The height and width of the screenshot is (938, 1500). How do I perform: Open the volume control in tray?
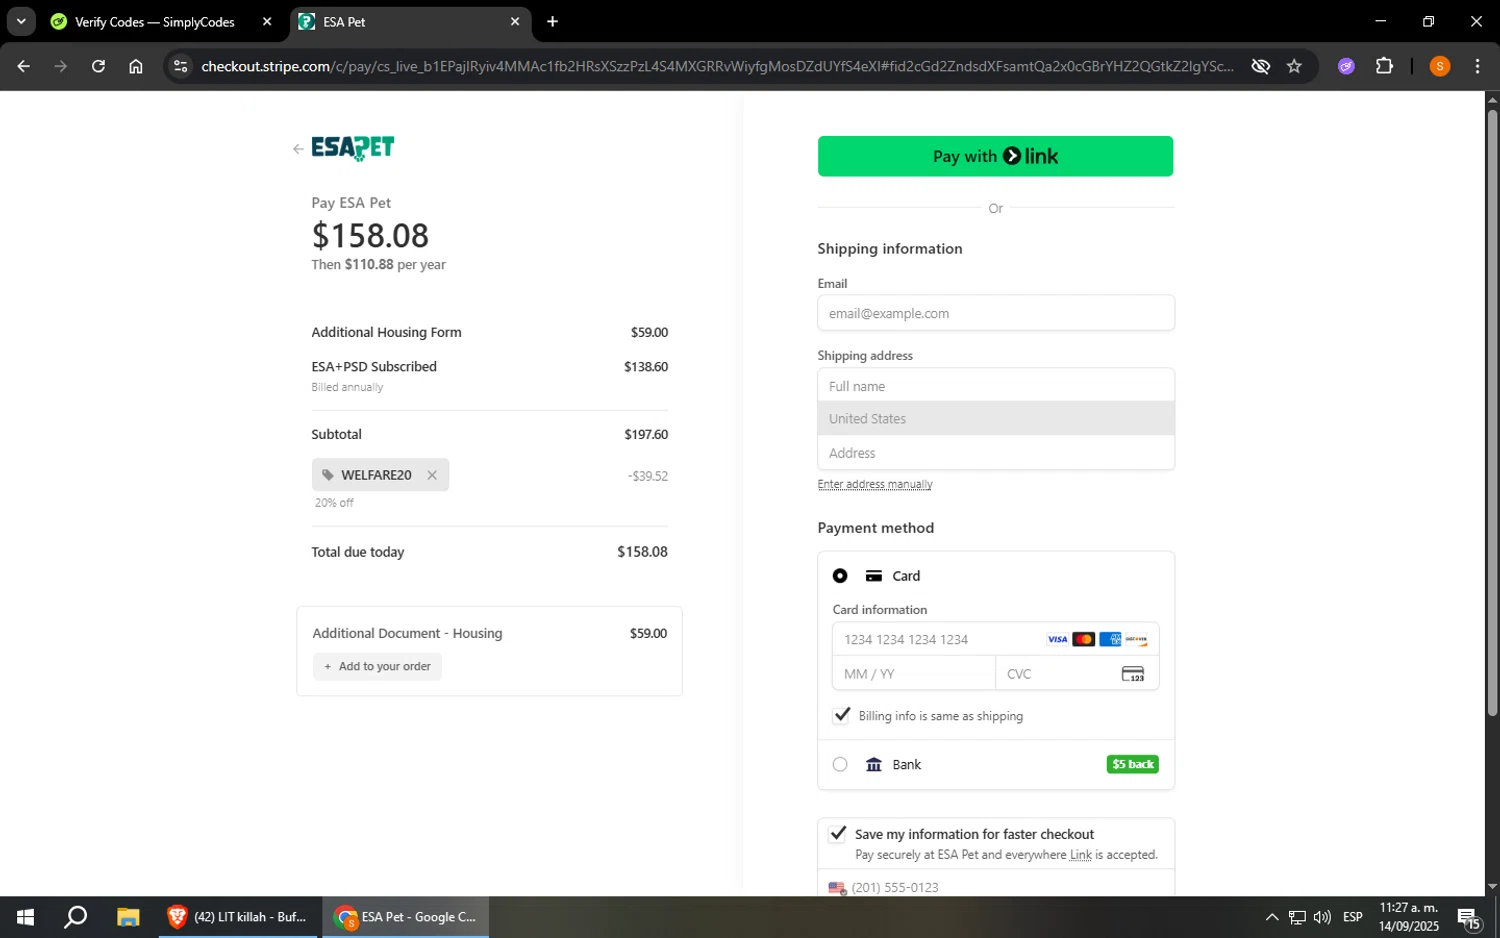tap(1322, 917)
